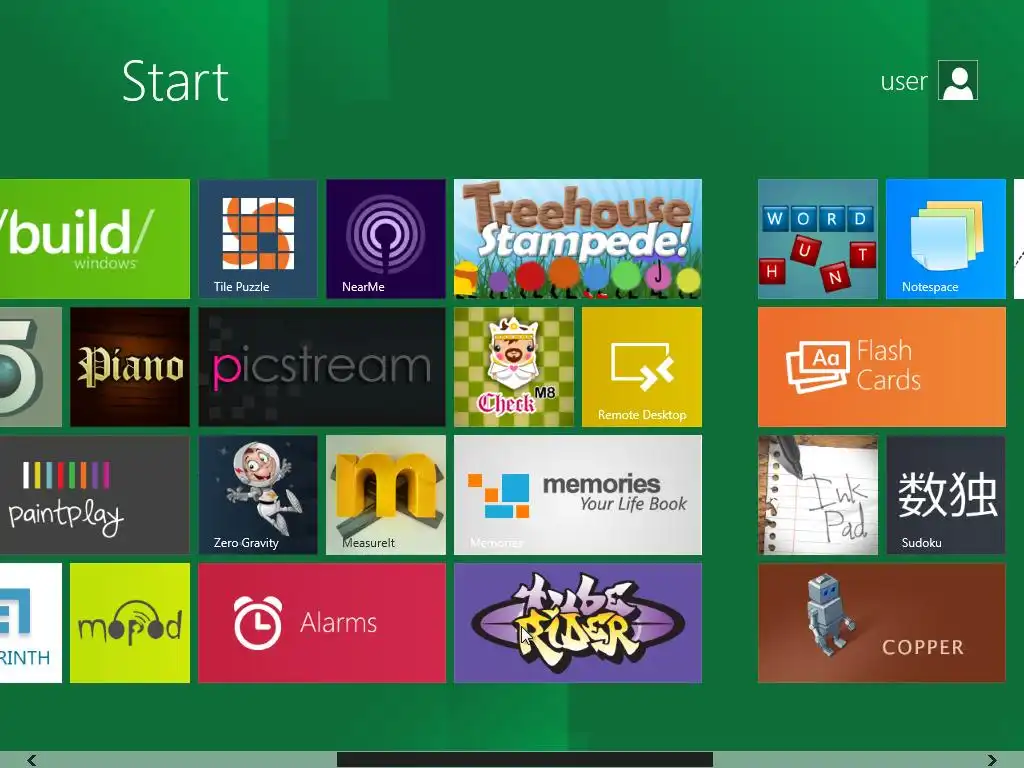Open the picstream tile
The height and width of the screenshot is (768, 1024).
pyautogui.click(x=322, y=367)
